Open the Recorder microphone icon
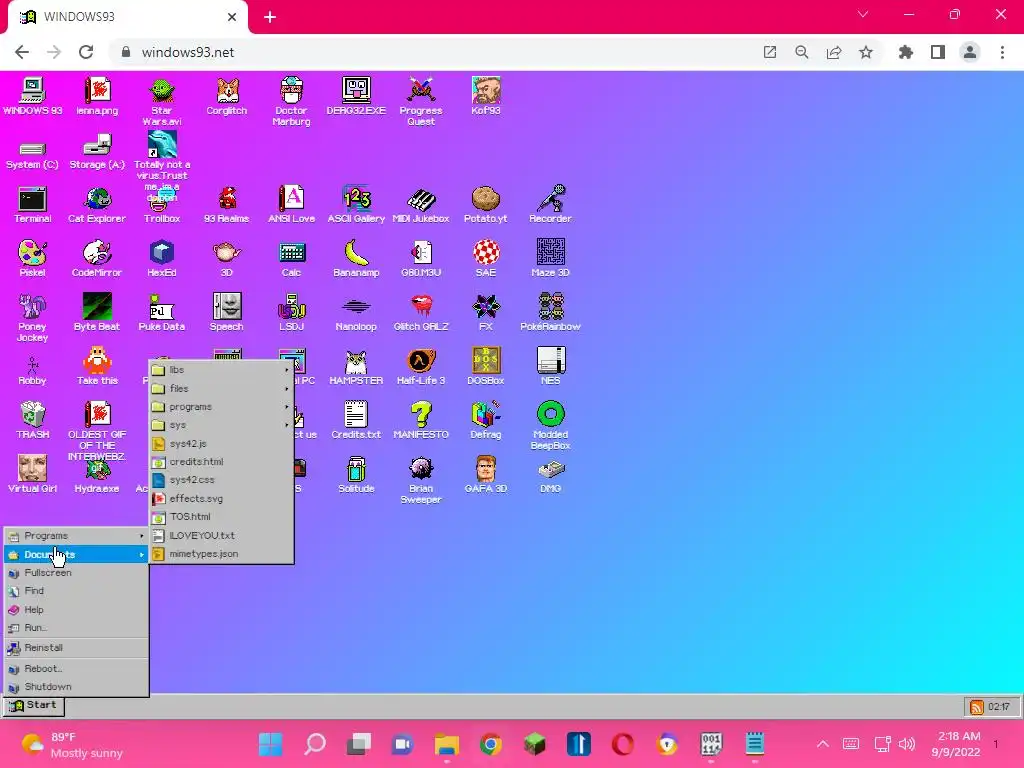 550,205
